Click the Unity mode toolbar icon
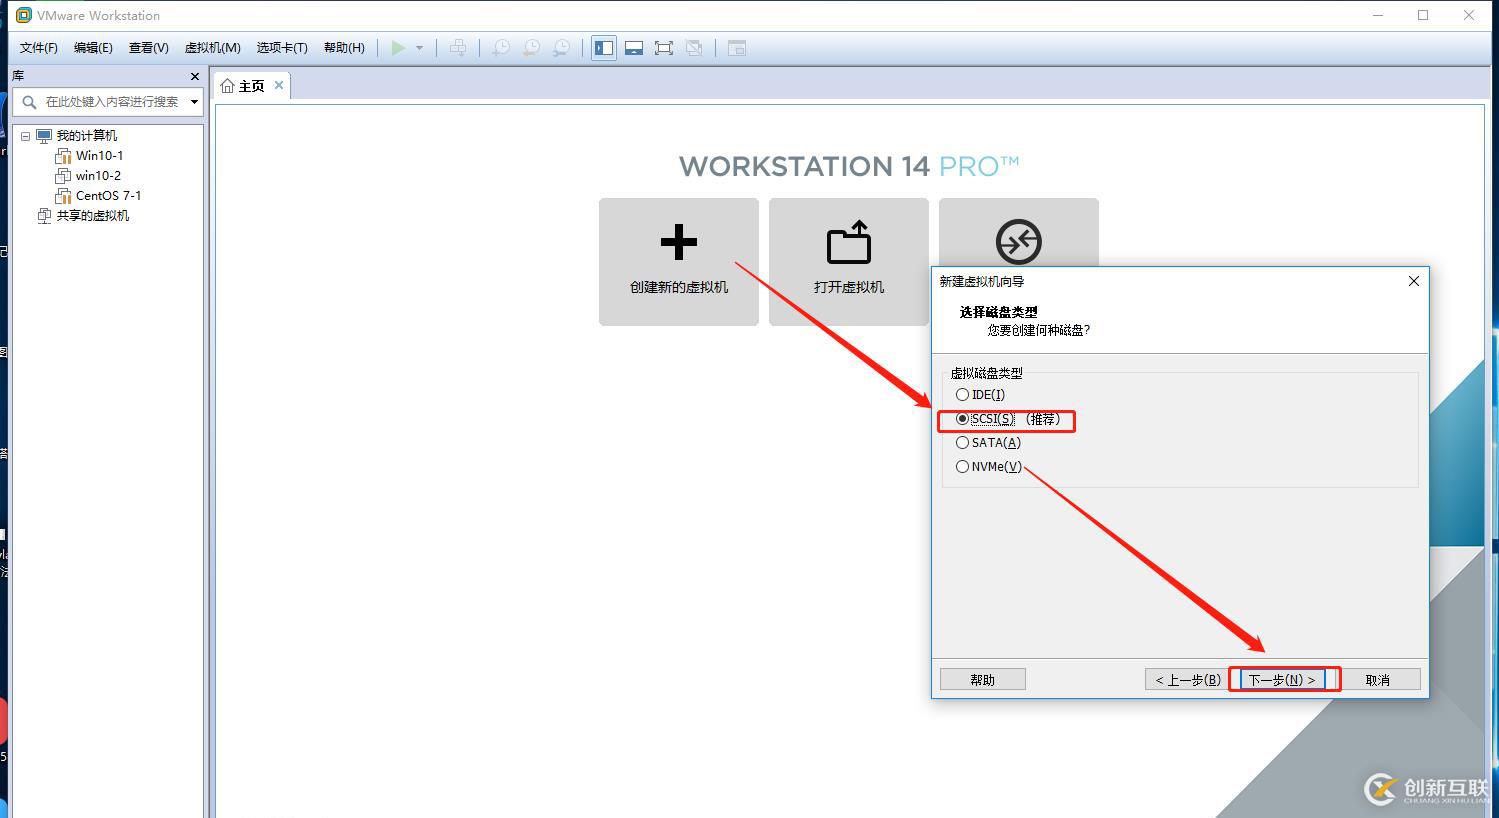Viewport: 1499px width, 818px height. coord(694,48)
